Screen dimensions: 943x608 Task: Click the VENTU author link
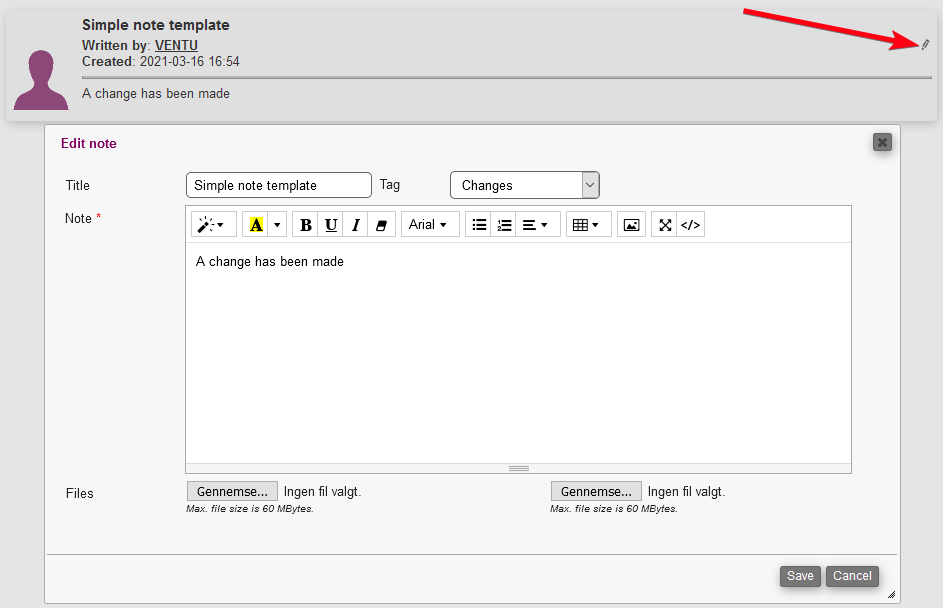(x=176, y=45)
